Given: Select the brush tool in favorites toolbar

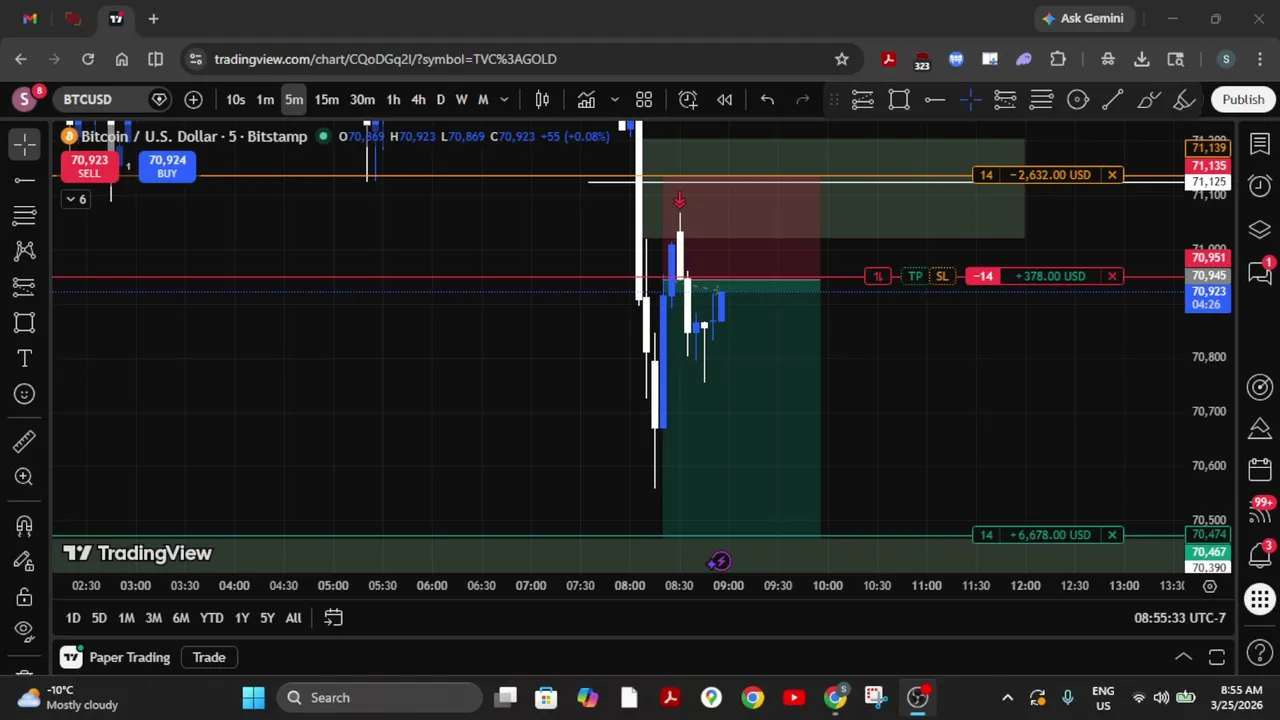Looking at the screenshot, I should coord(1148,99).
